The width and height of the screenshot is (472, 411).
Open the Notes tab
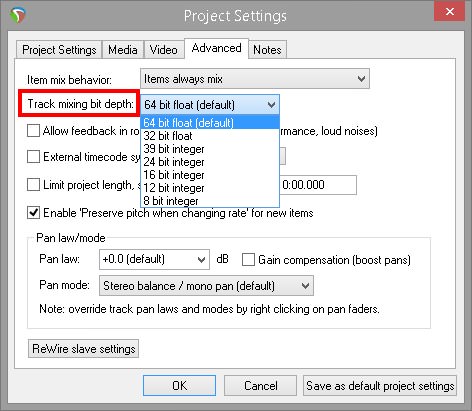267,50
